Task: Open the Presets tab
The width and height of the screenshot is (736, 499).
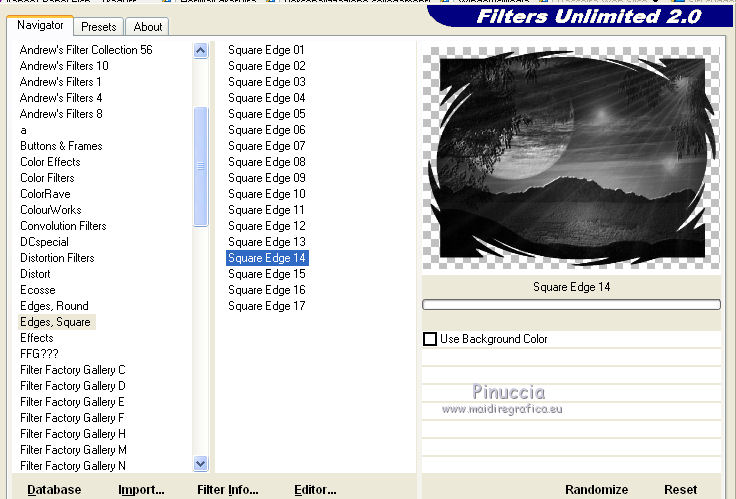Action: [x=99, y=27]
